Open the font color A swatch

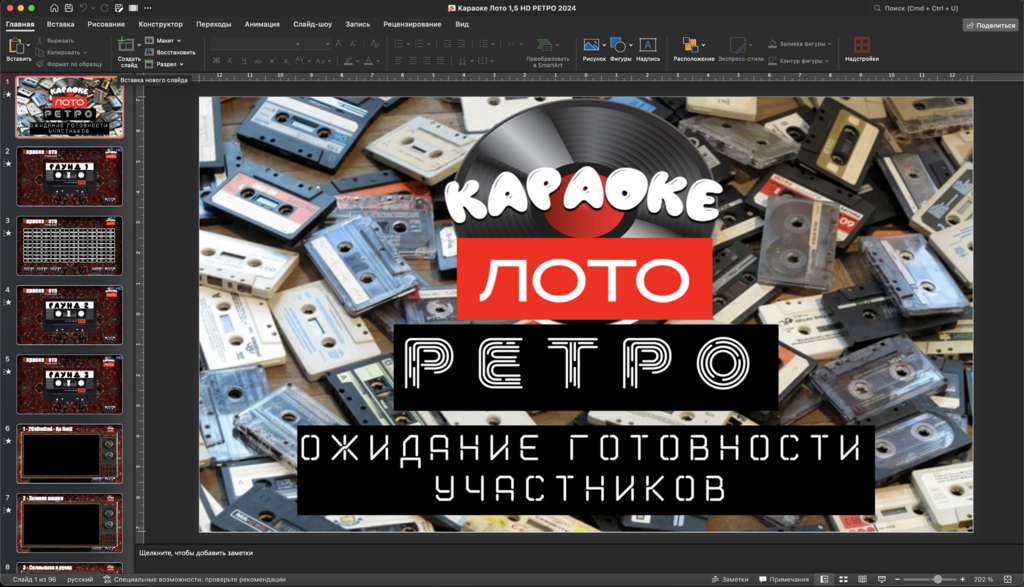368,61
